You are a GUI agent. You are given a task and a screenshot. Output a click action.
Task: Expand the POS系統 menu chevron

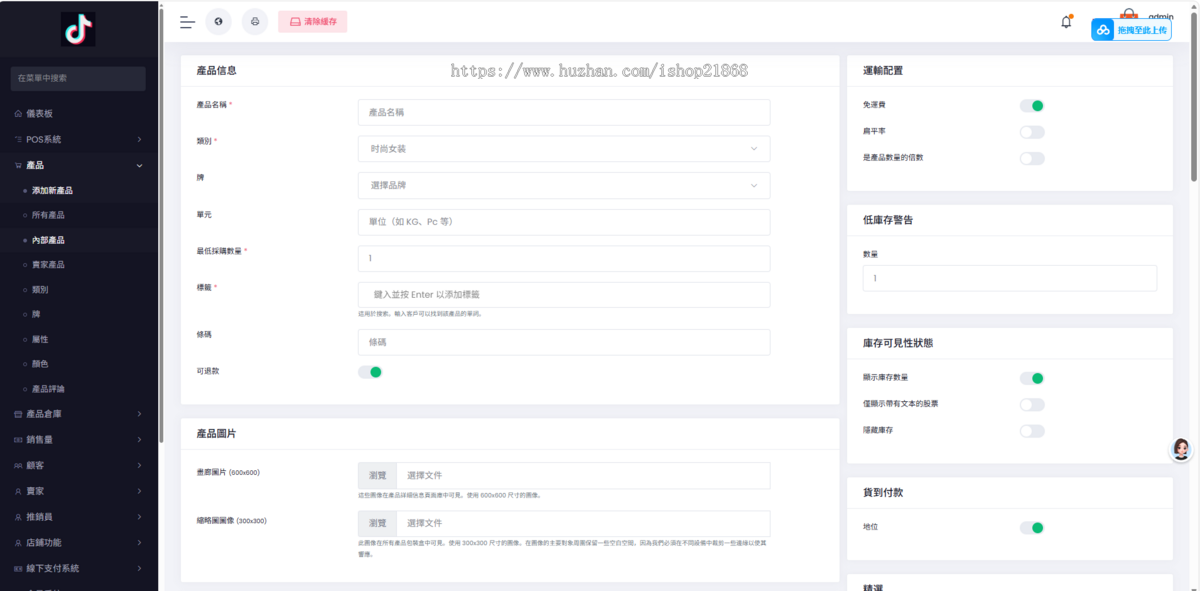(139, 139)
